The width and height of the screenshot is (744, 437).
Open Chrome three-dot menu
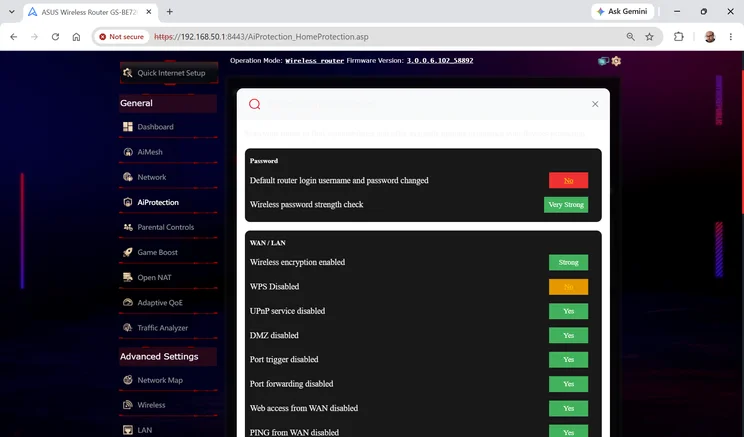731,37
